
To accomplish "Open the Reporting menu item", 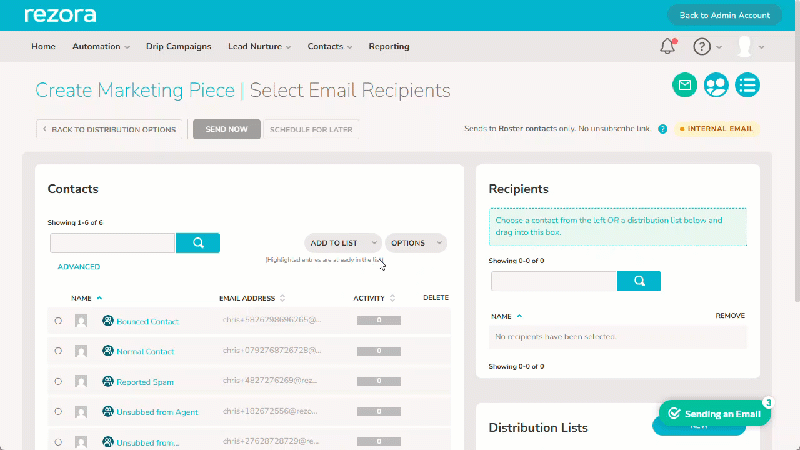I will click(x=389, y=46).
